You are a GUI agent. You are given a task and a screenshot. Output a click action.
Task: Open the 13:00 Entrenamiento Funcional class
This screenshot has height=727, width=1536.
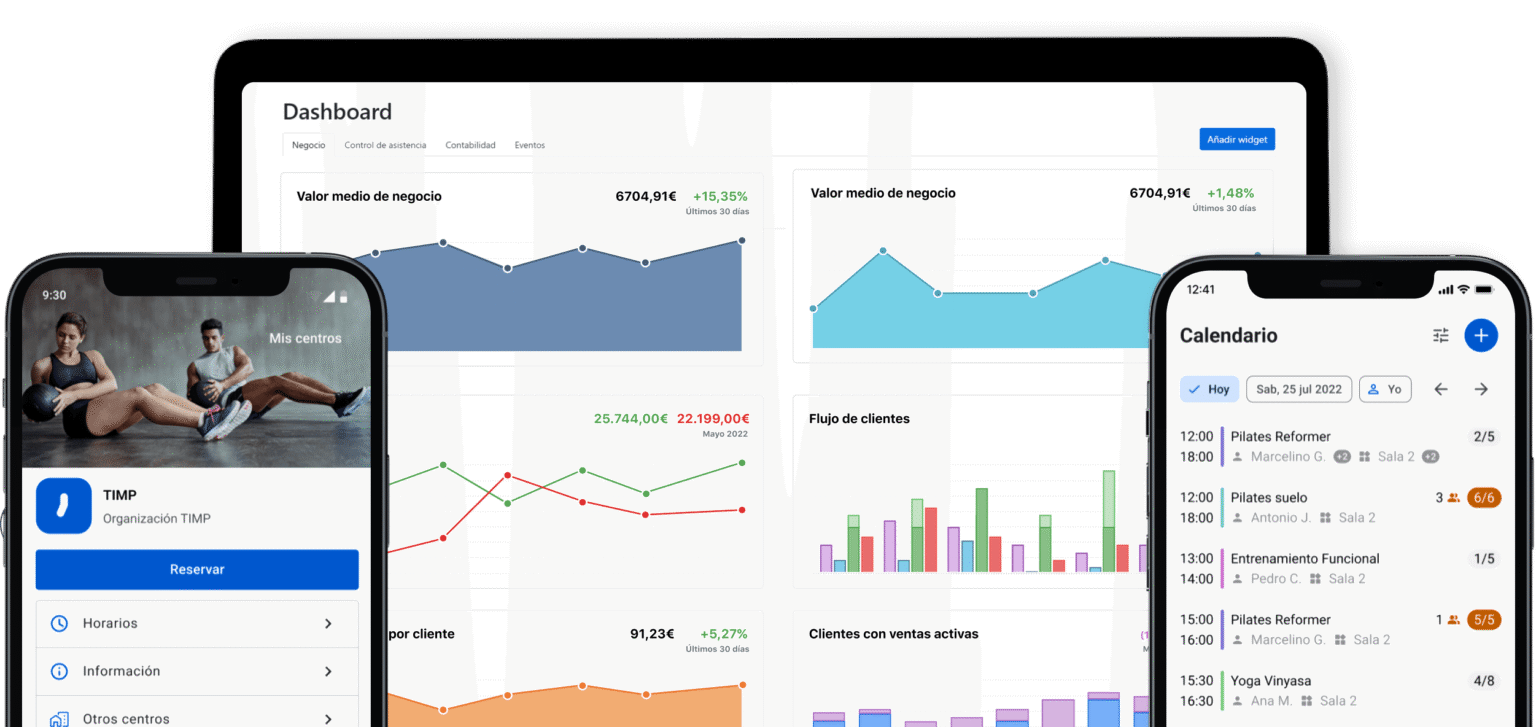[1304, 568]
